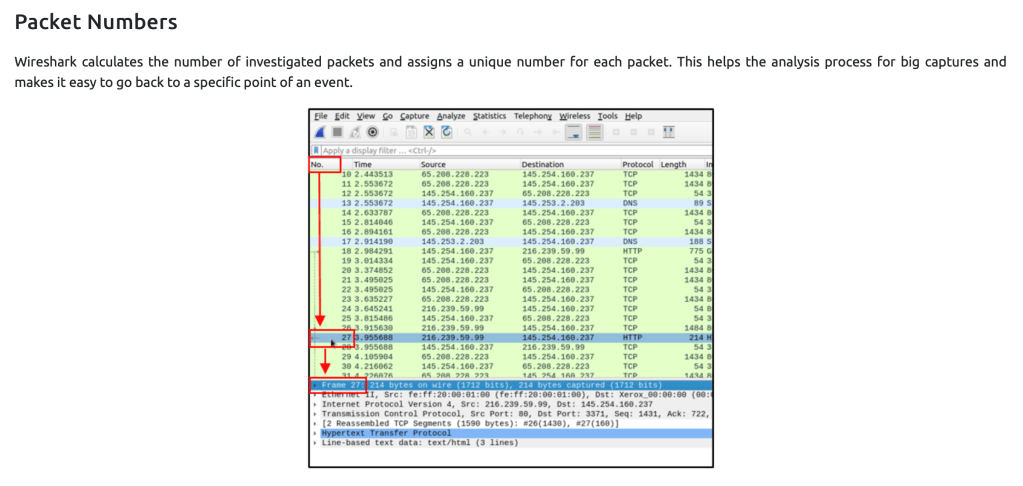Toggle auto-scroll to last packet icon
This screenshot has width=1023, height=486.
(x=574, y=132)
